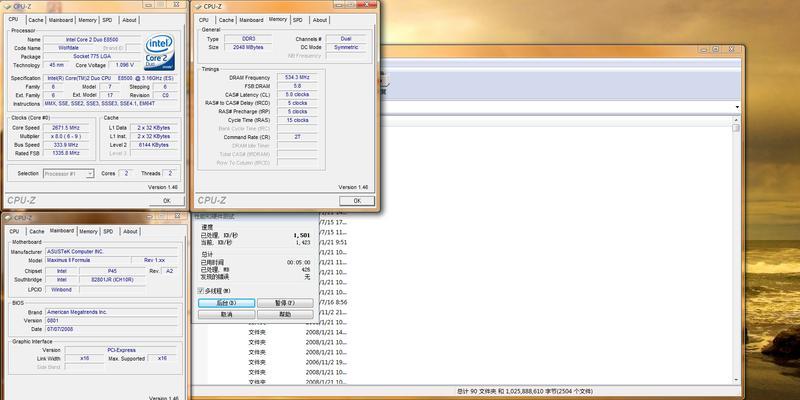Click the Rated FSB value 1335.8 MHz
Viewport: 800px width, 400px height.
coord(65,153)
